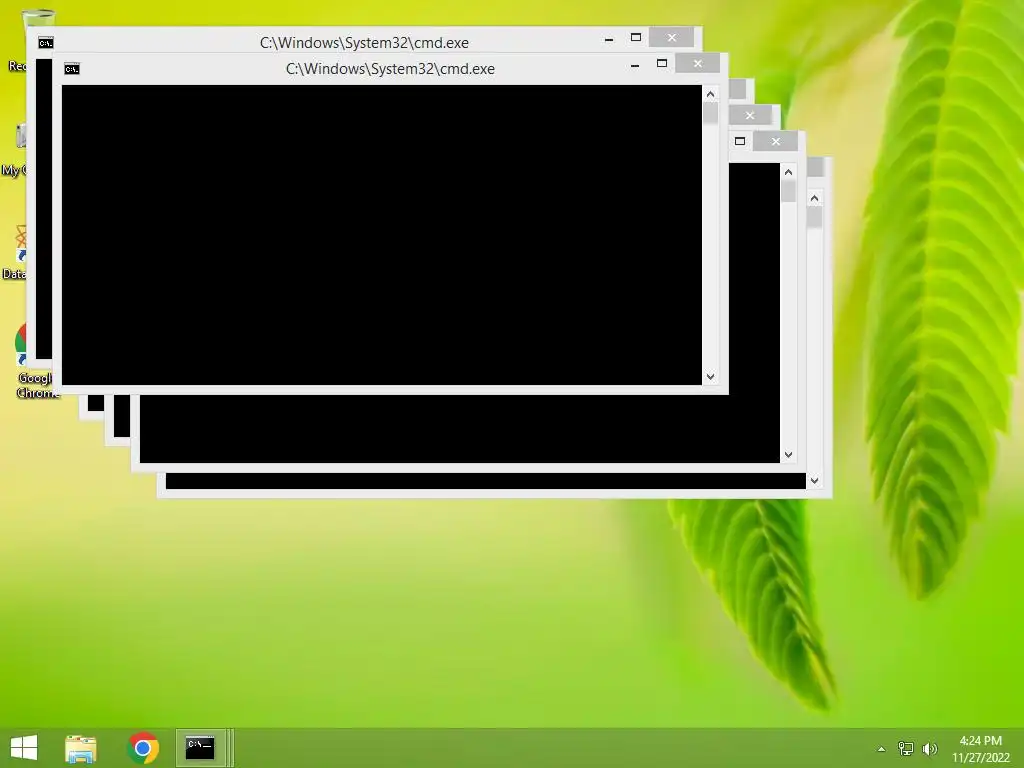Minimize the front cmd.exe window

(635, 65)
